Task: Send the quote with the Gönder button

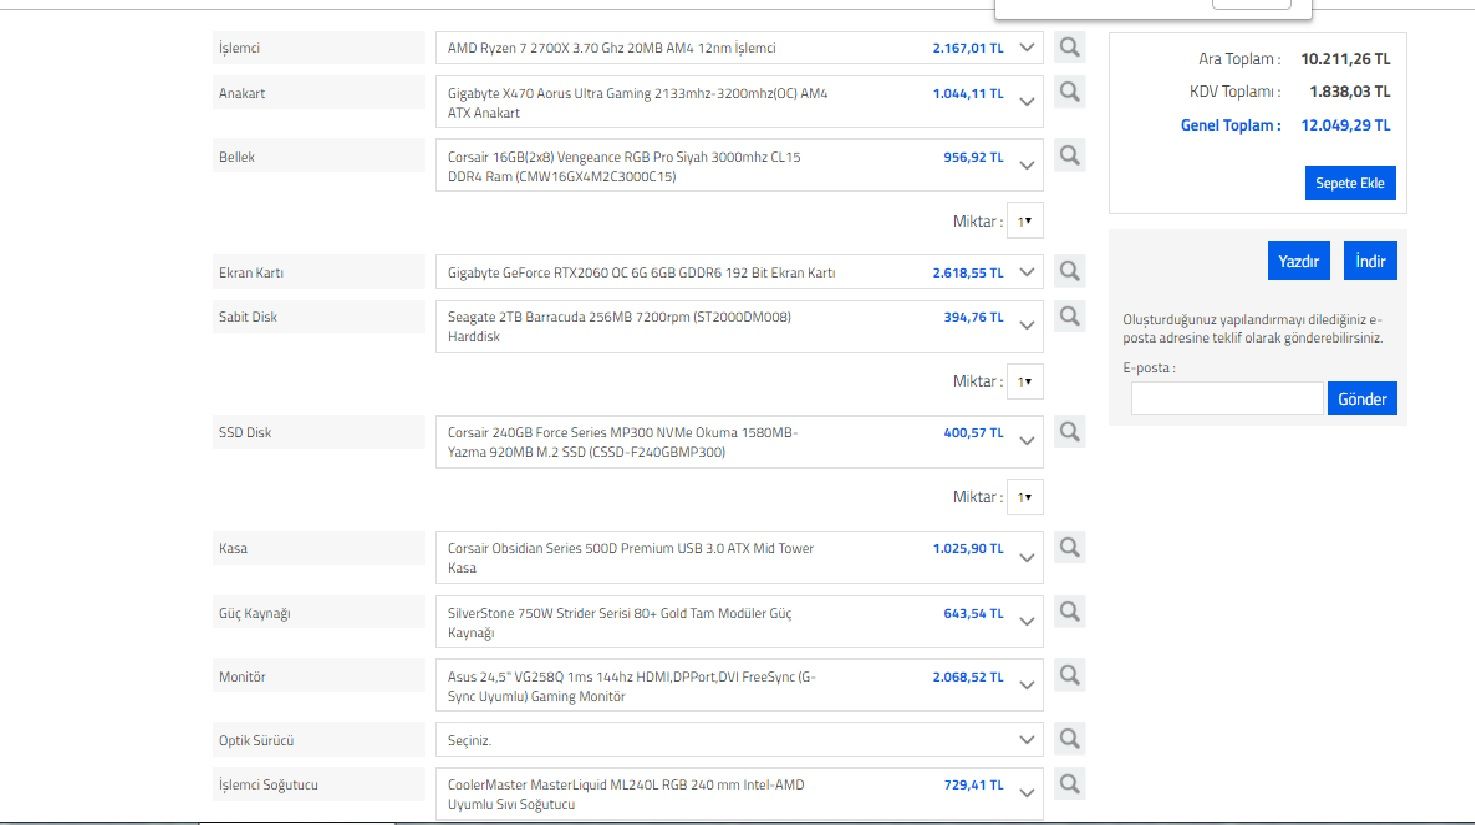Action: click(1362, 398)
